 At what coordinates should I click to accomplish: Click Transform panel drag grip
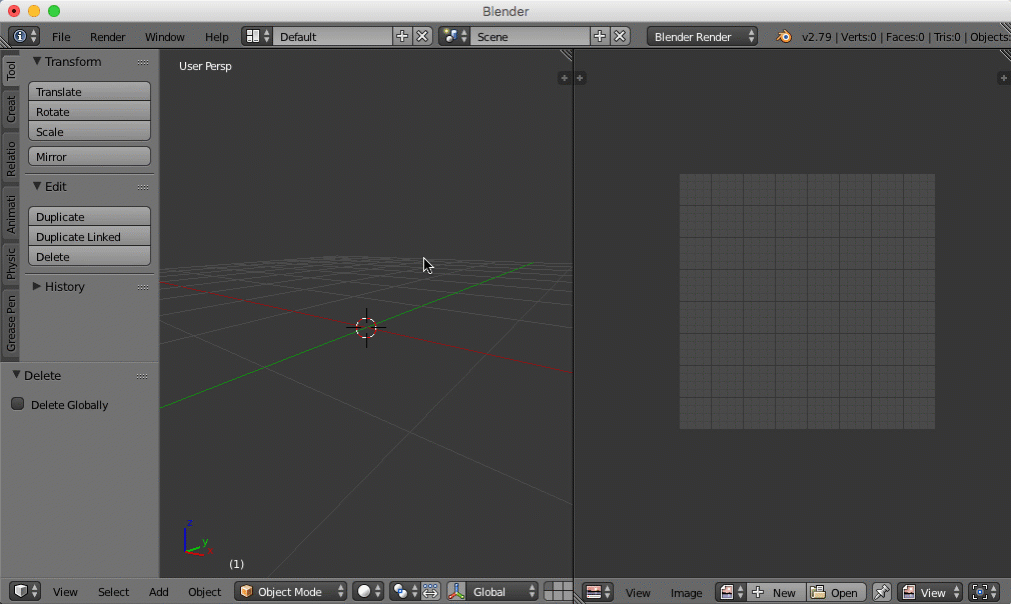tap(142, 63)
